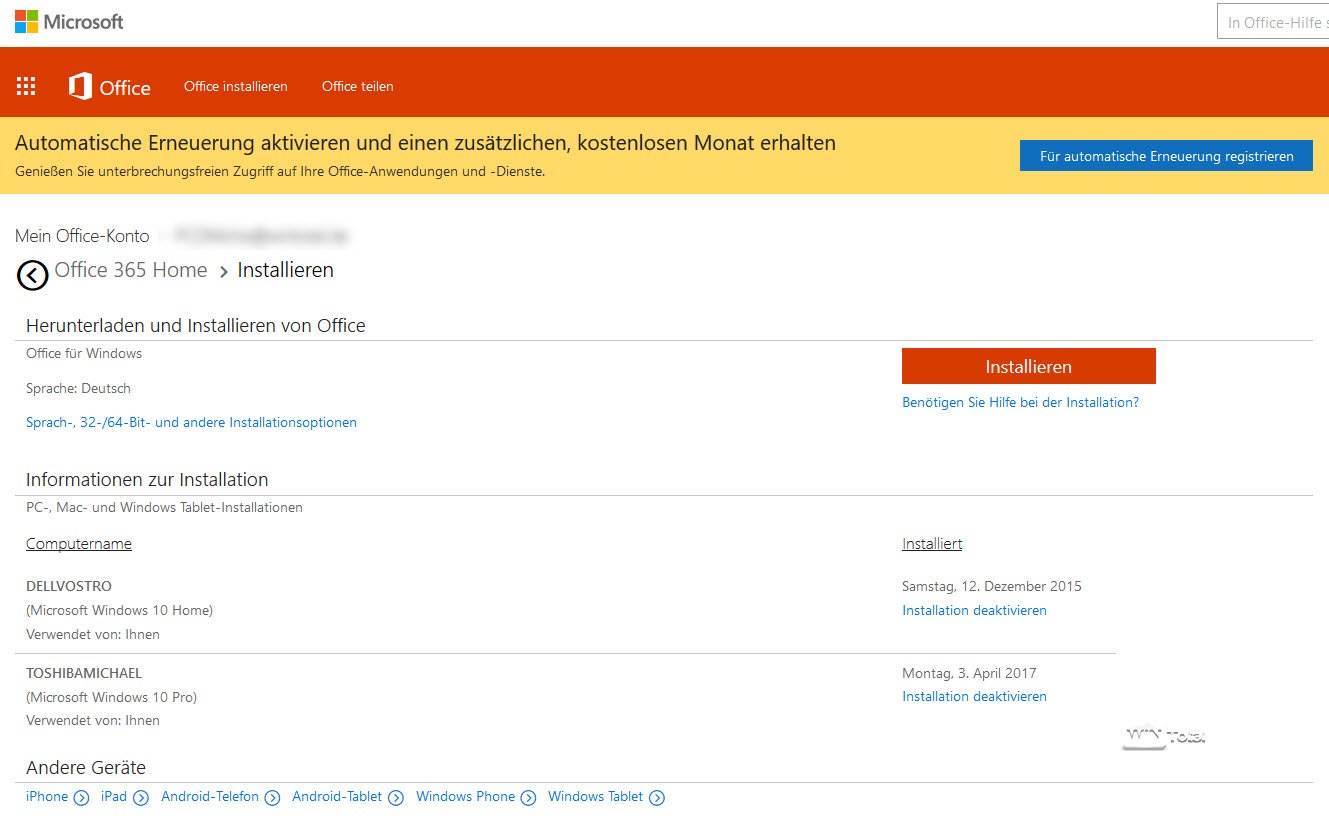Click the arrow icon next to Windows Phone

click(528, 798)
